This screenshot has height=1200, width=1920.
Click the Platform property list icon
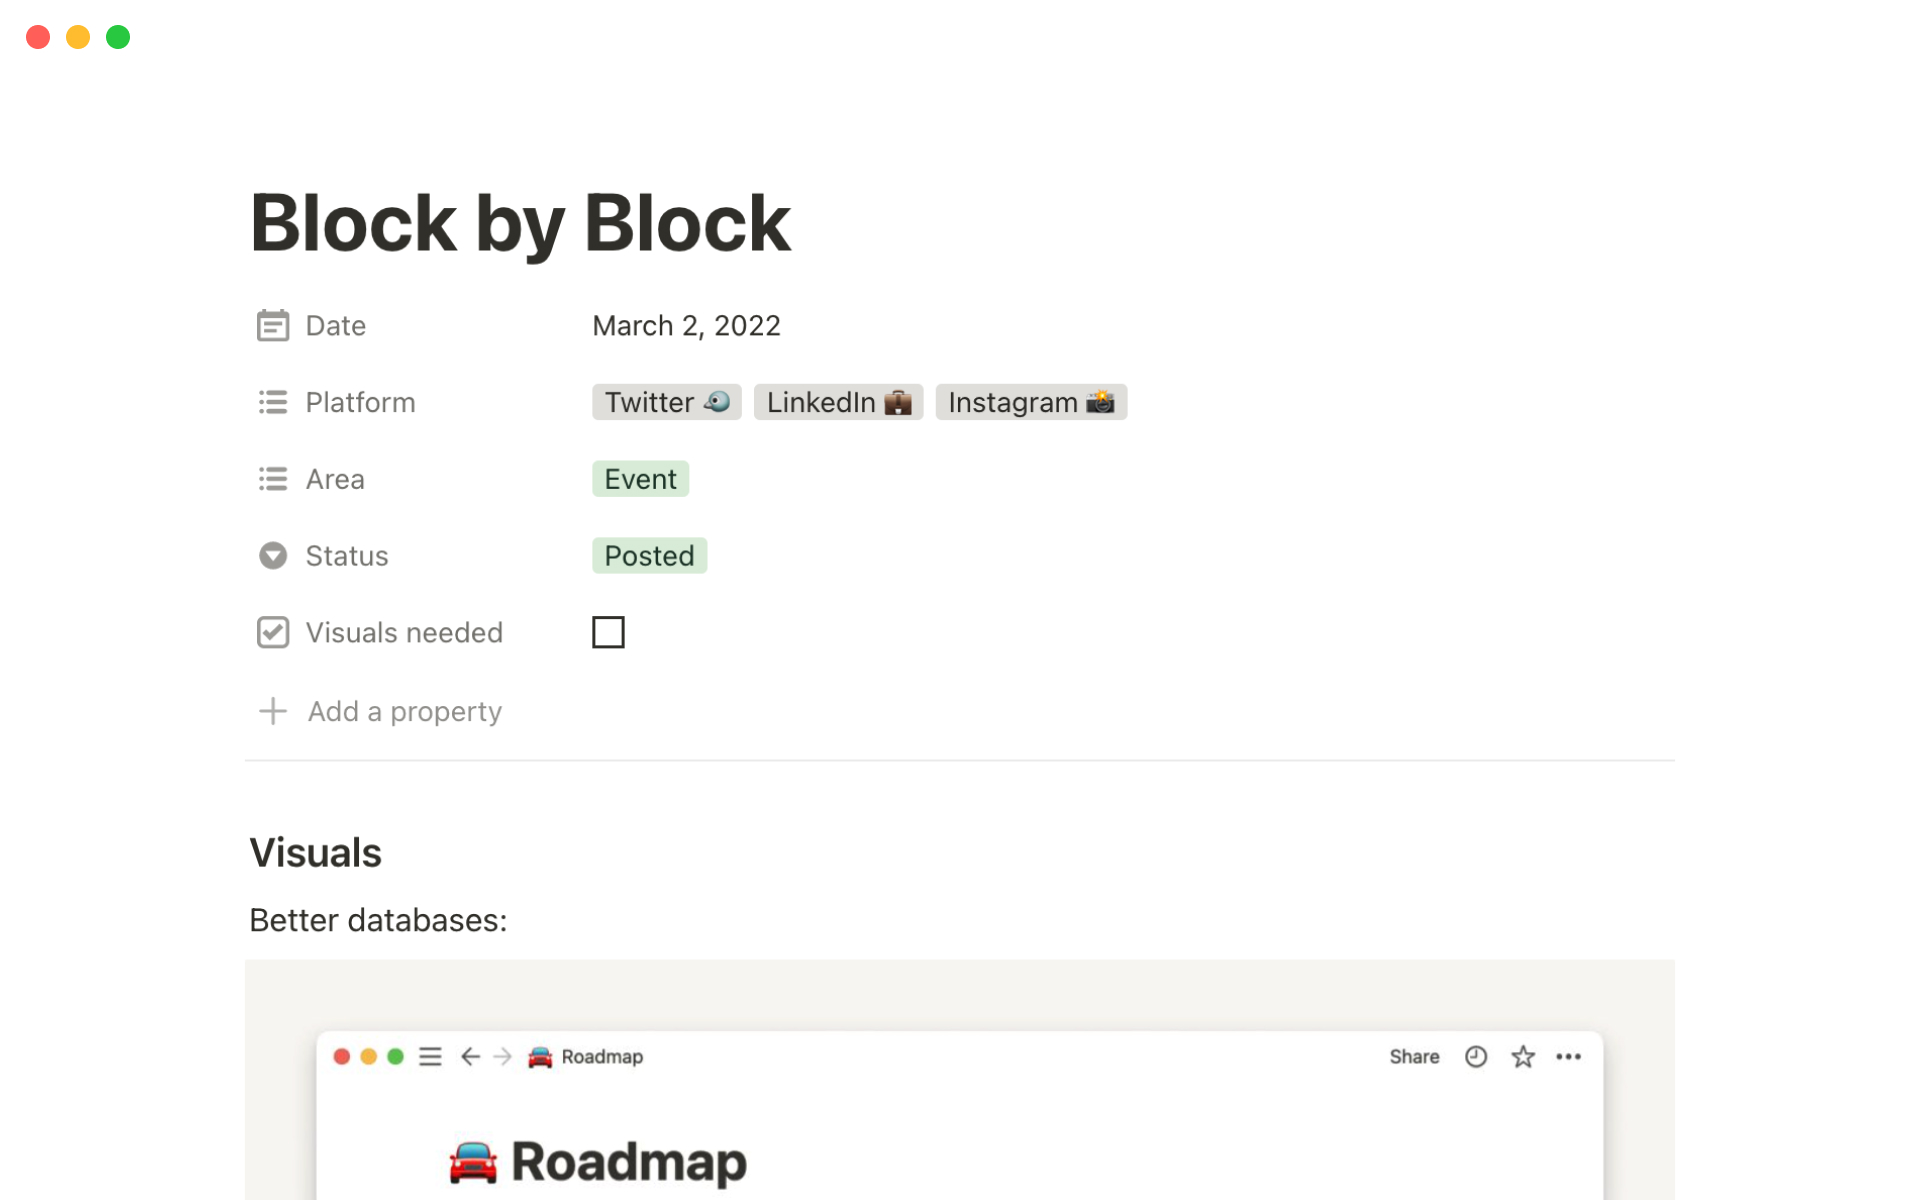pos(272,402)
